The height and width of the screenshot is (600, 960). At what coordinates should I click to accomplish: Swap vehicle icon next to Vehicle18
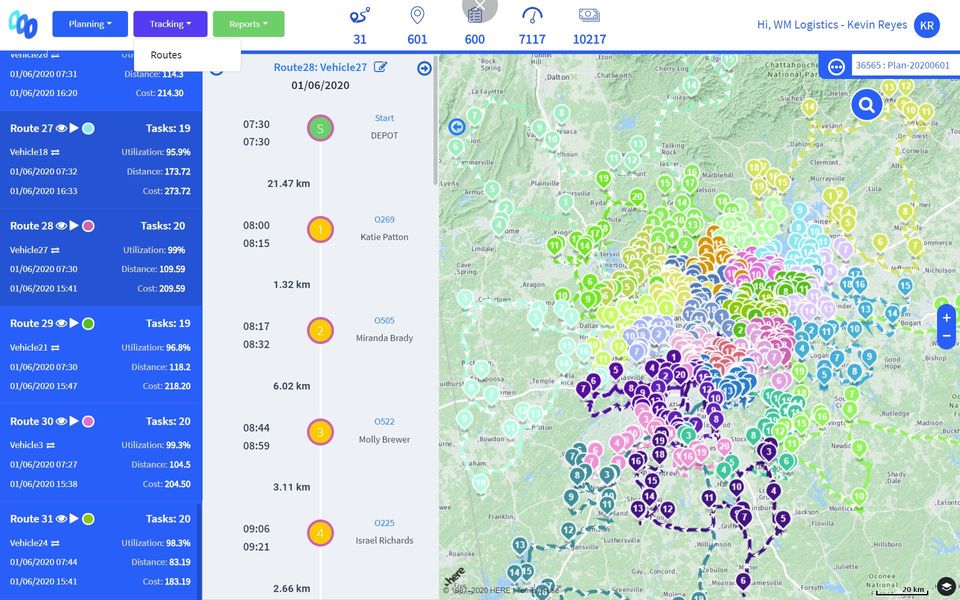[x=55, y=152]
